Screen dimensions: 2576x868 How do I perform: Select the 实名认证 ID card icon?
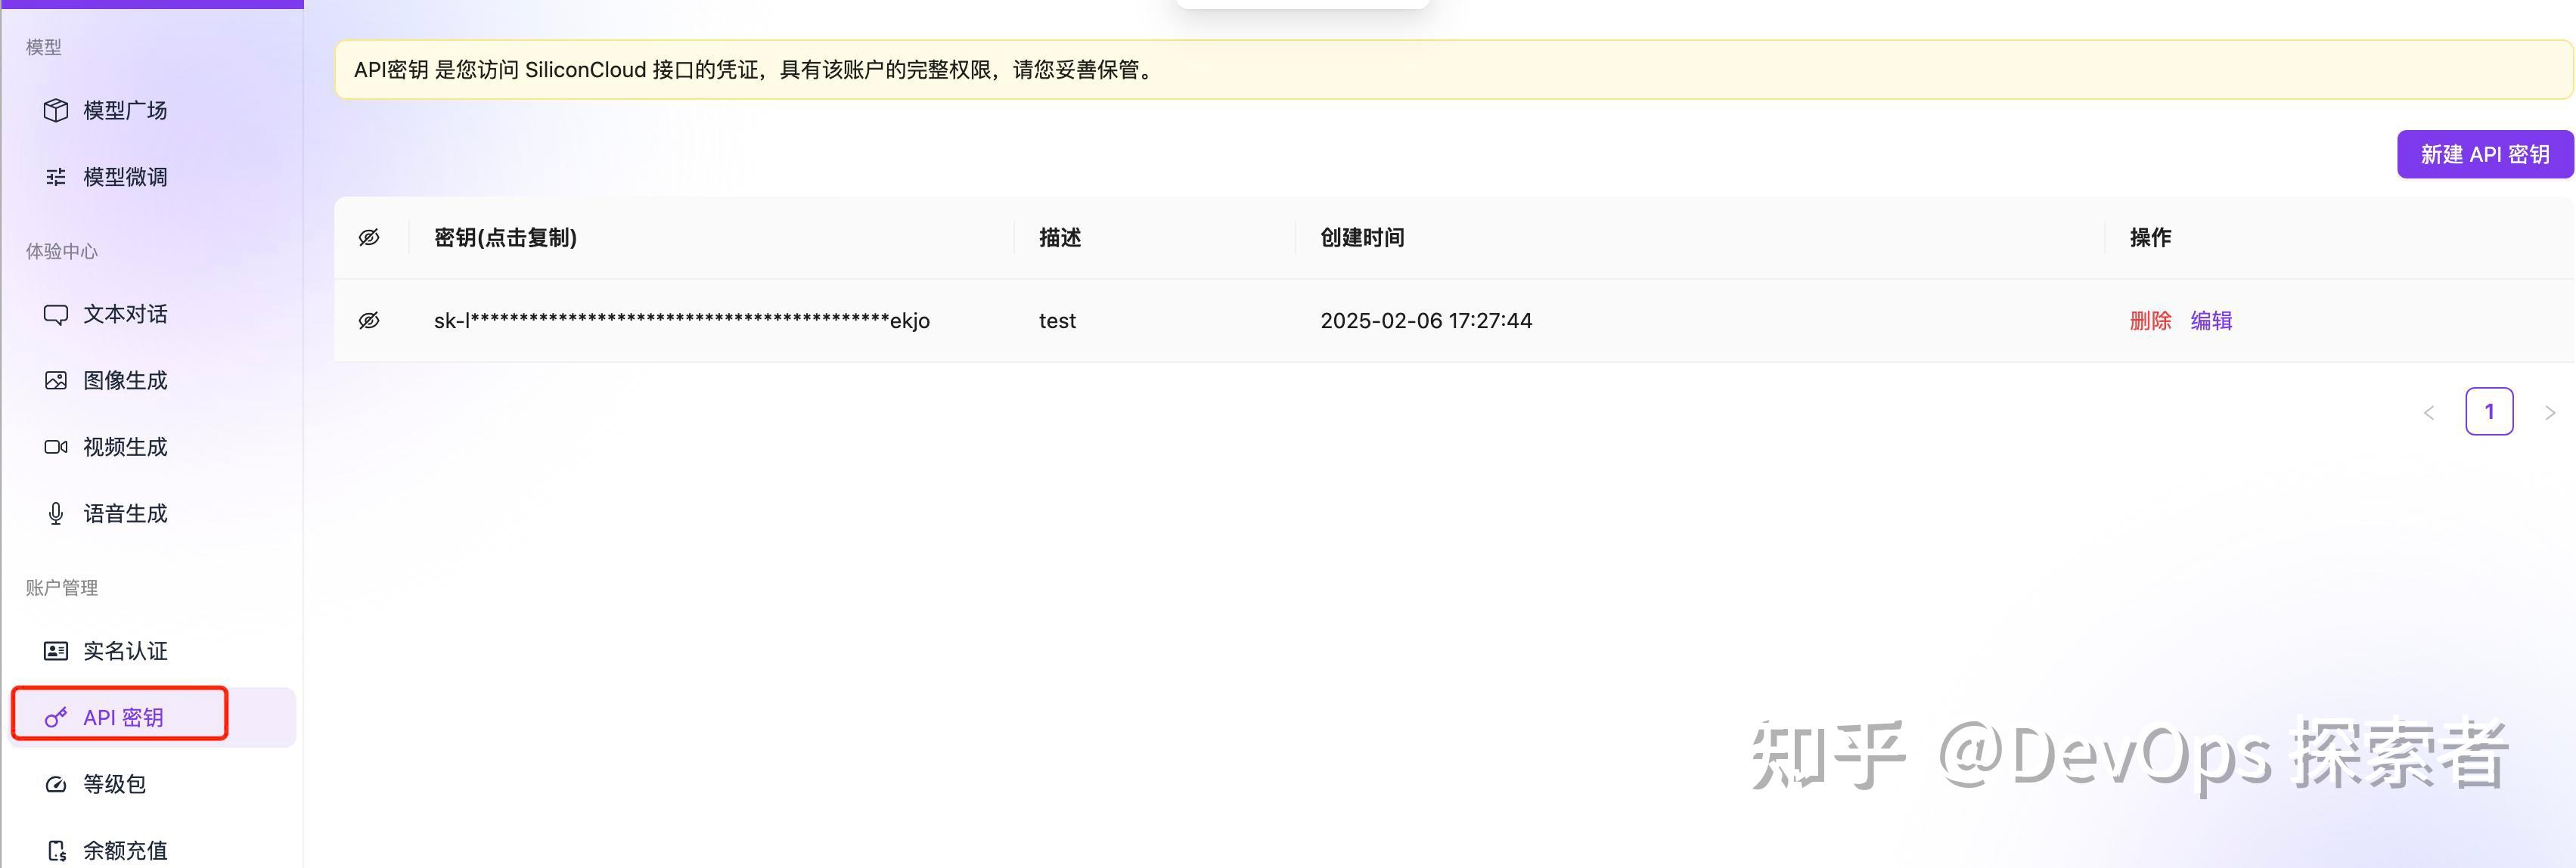click(x=56, y=650)
